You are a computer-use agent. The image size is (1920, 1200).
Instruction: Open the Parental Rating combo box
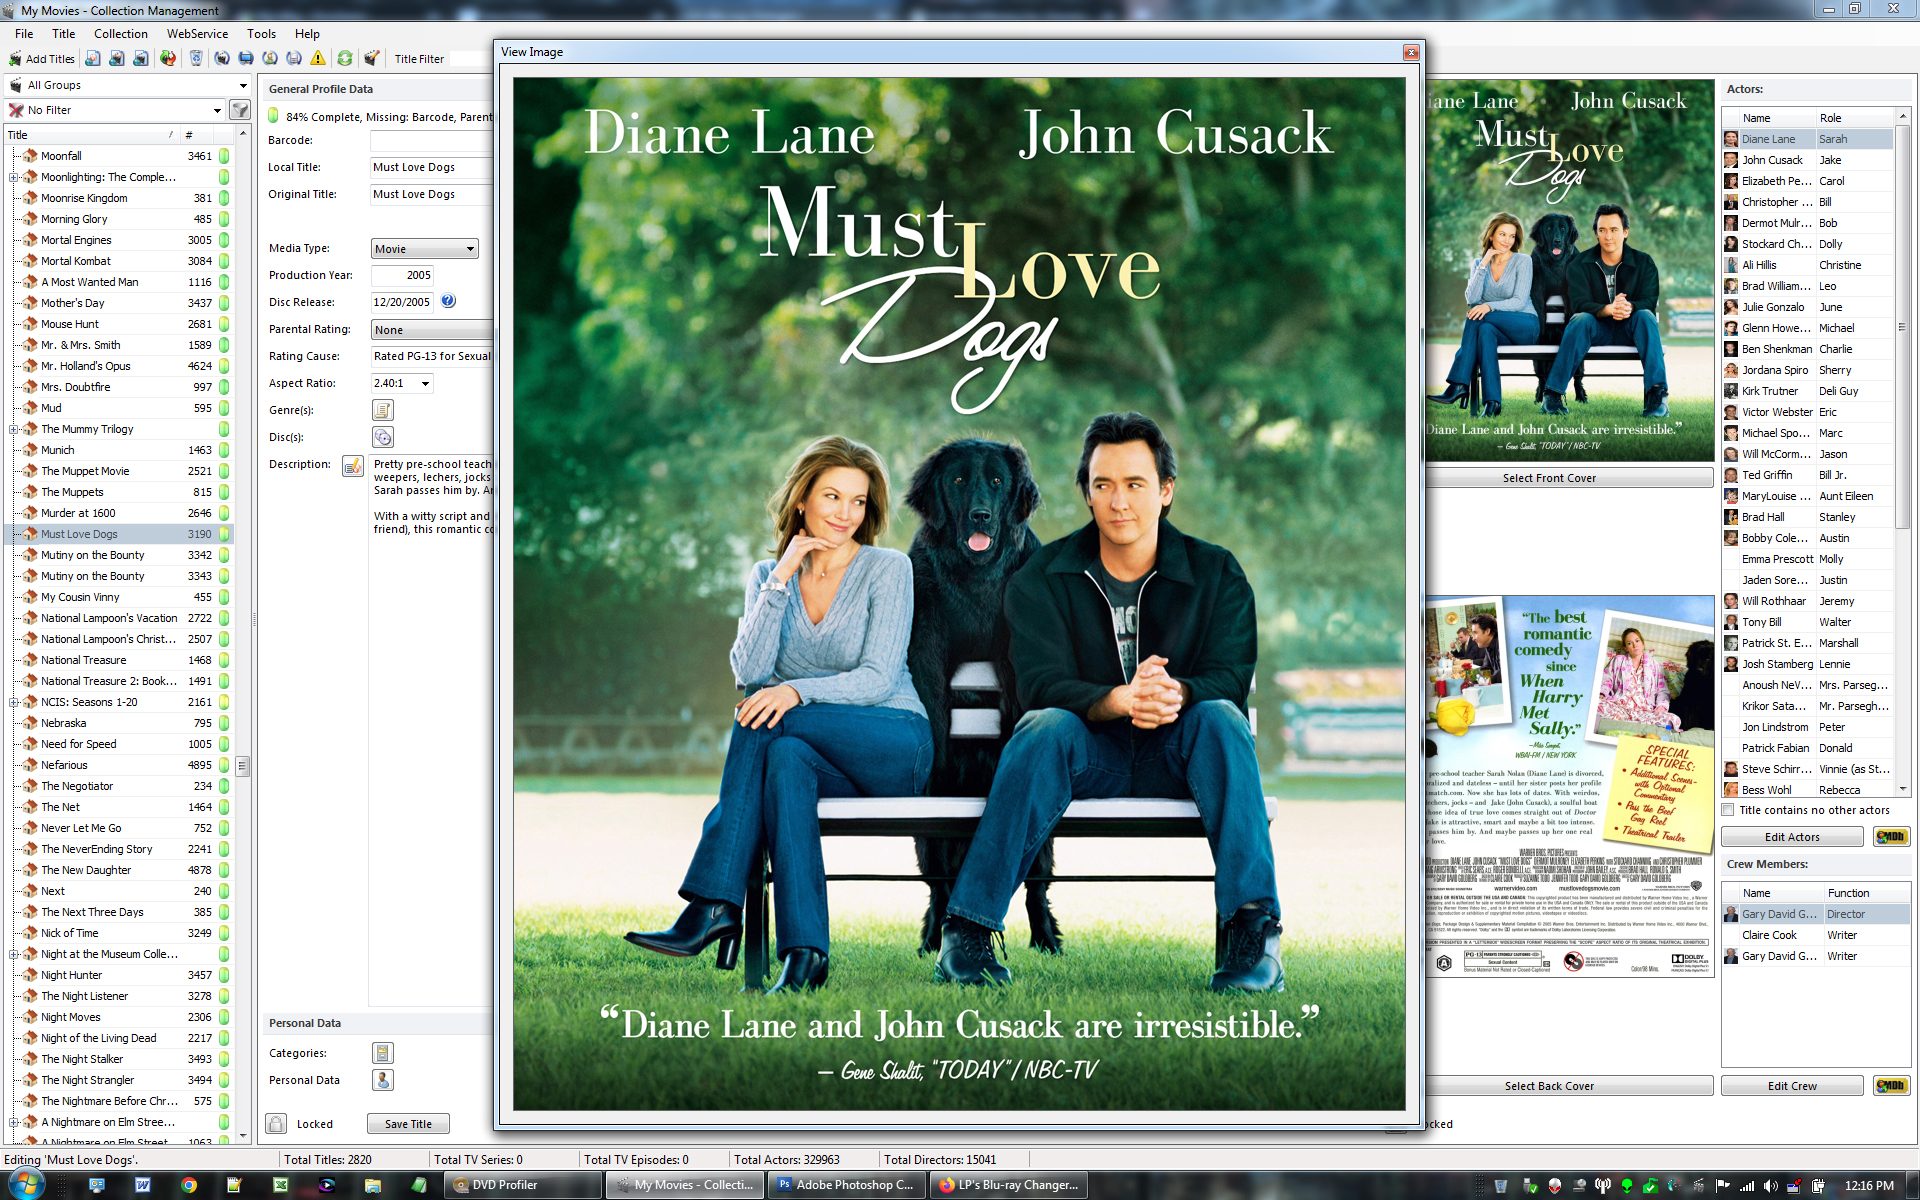click(x=433, y=330)
